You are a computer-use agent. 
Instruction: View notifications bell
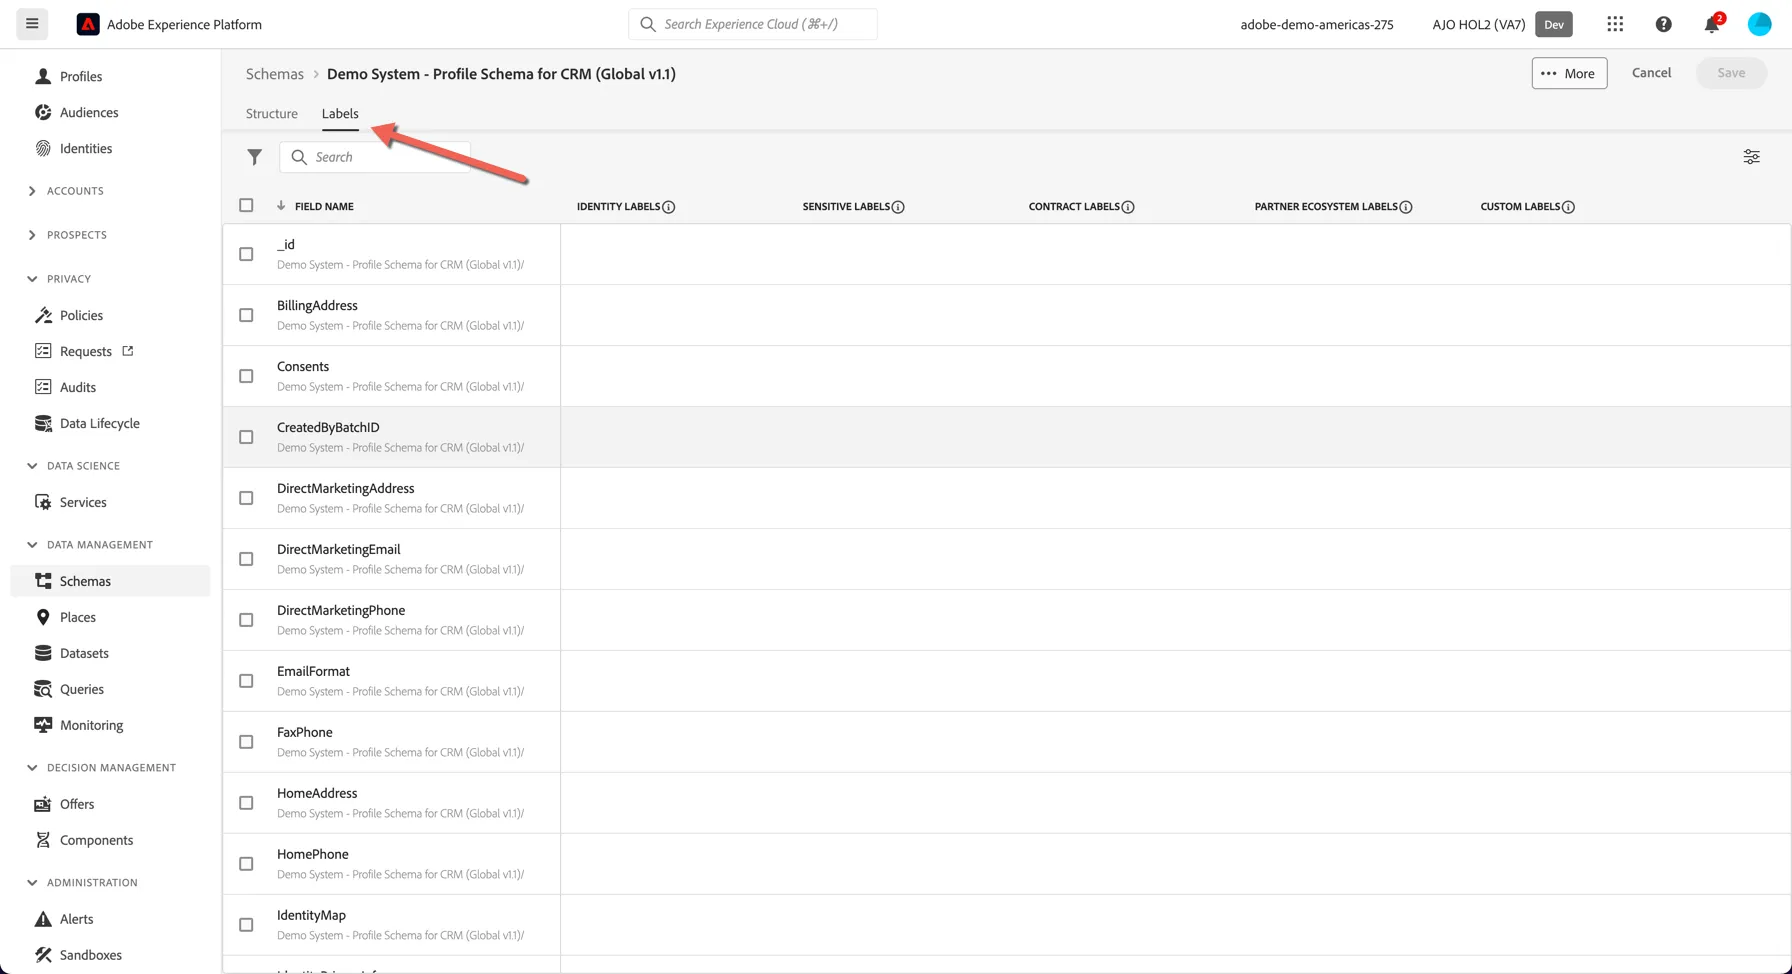(1712, 24)
